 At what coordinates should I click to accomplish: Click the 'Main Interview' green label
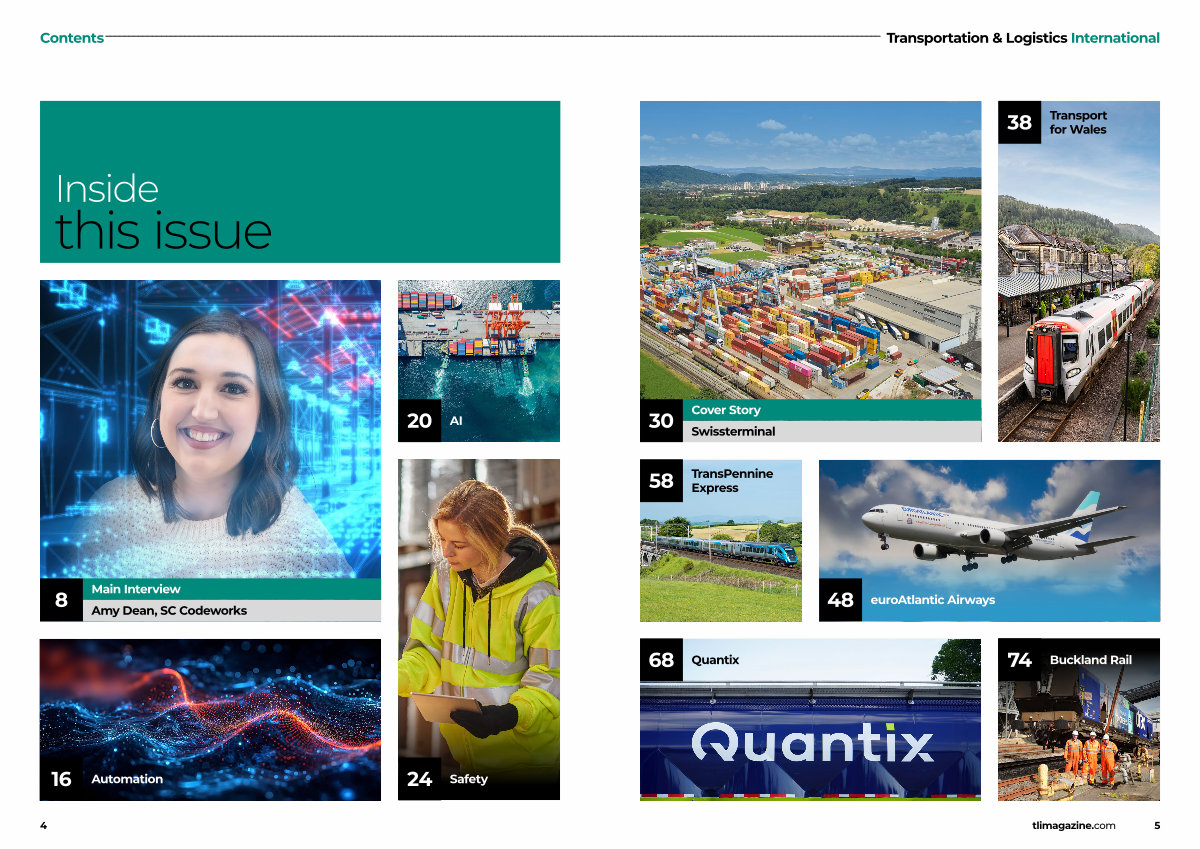[231, 589]
